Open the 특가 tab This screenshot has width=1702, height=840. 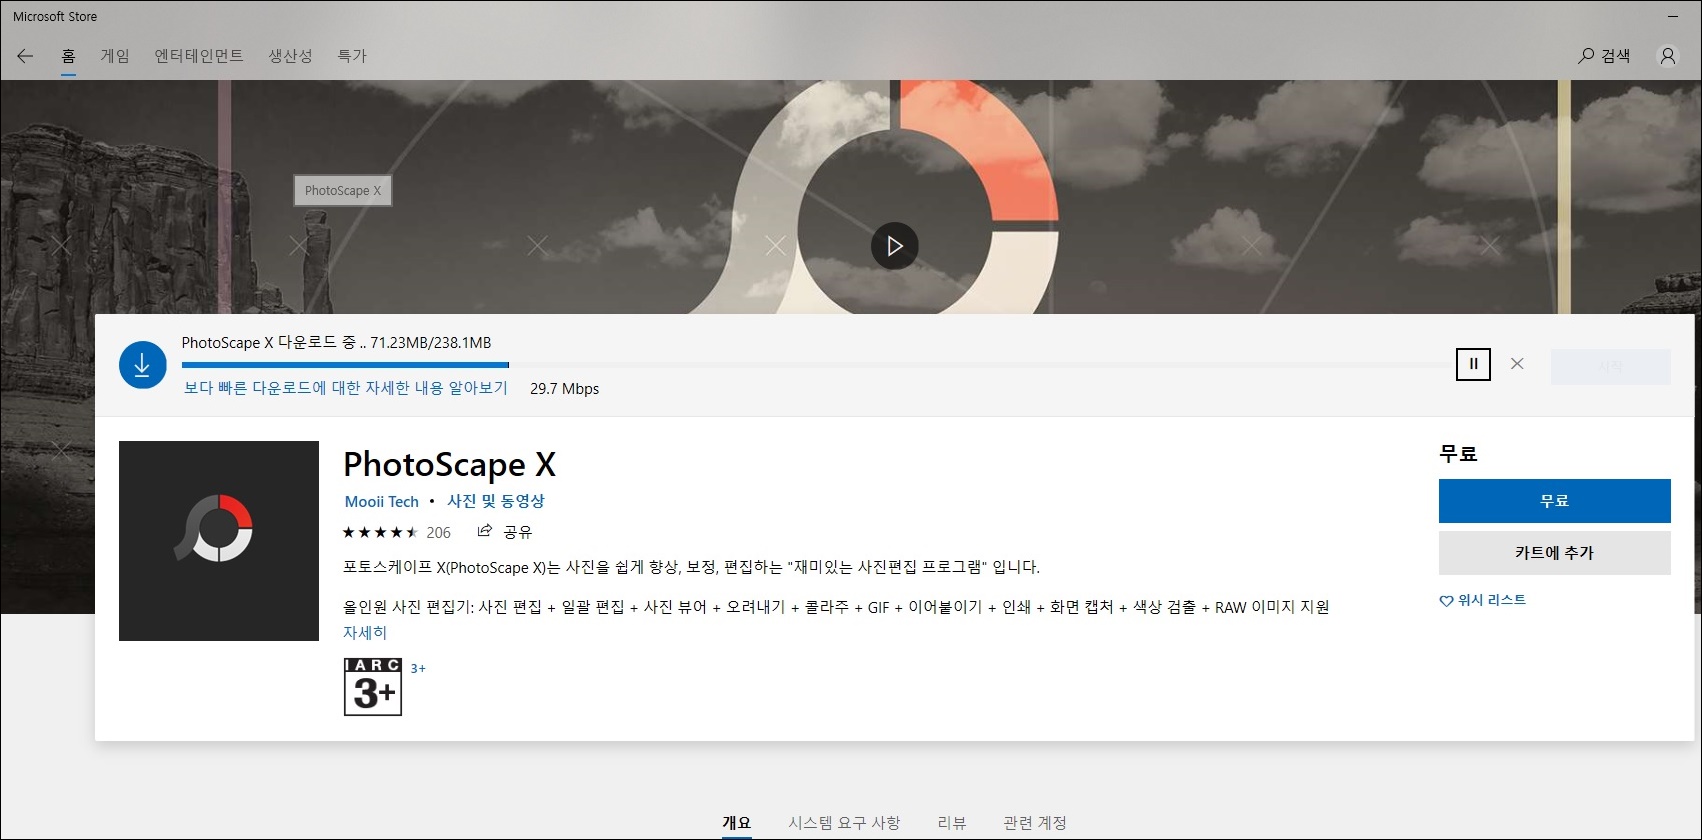[x=352, y=56]
